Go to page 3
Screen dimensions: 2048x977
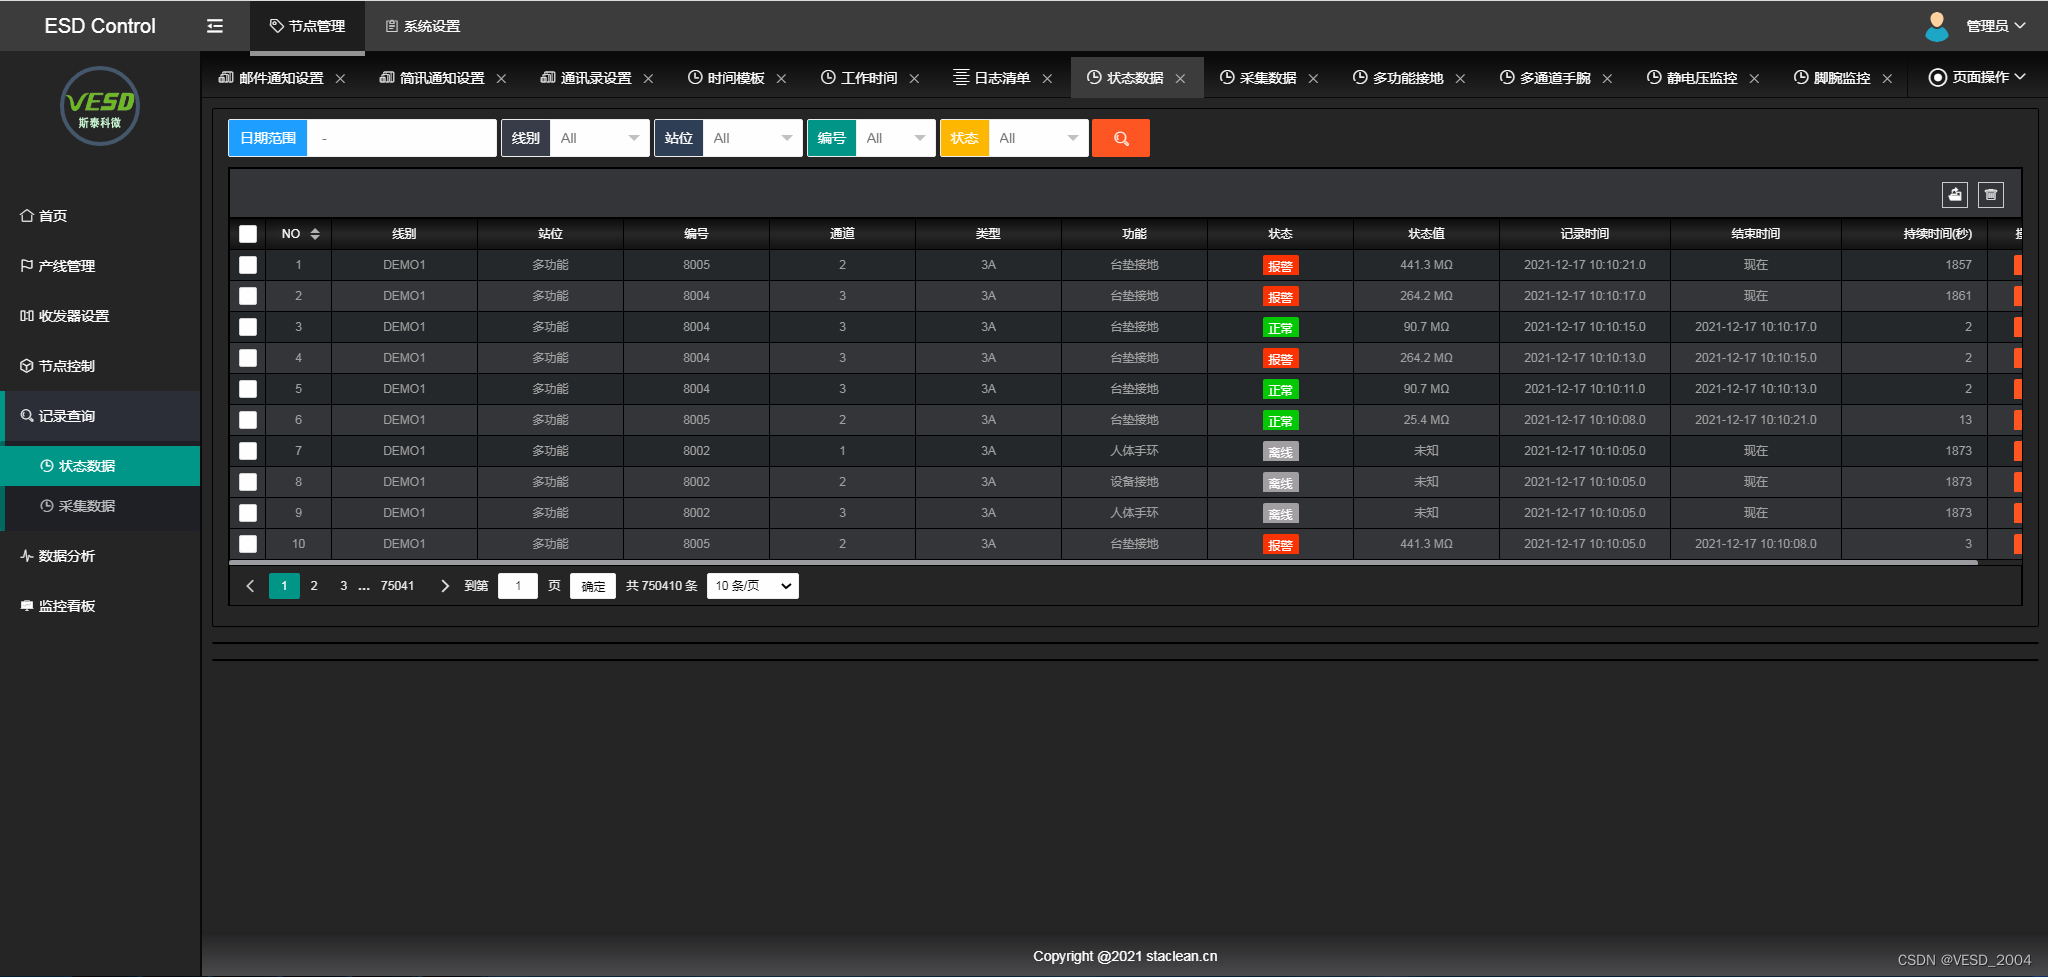coord(343,586)
